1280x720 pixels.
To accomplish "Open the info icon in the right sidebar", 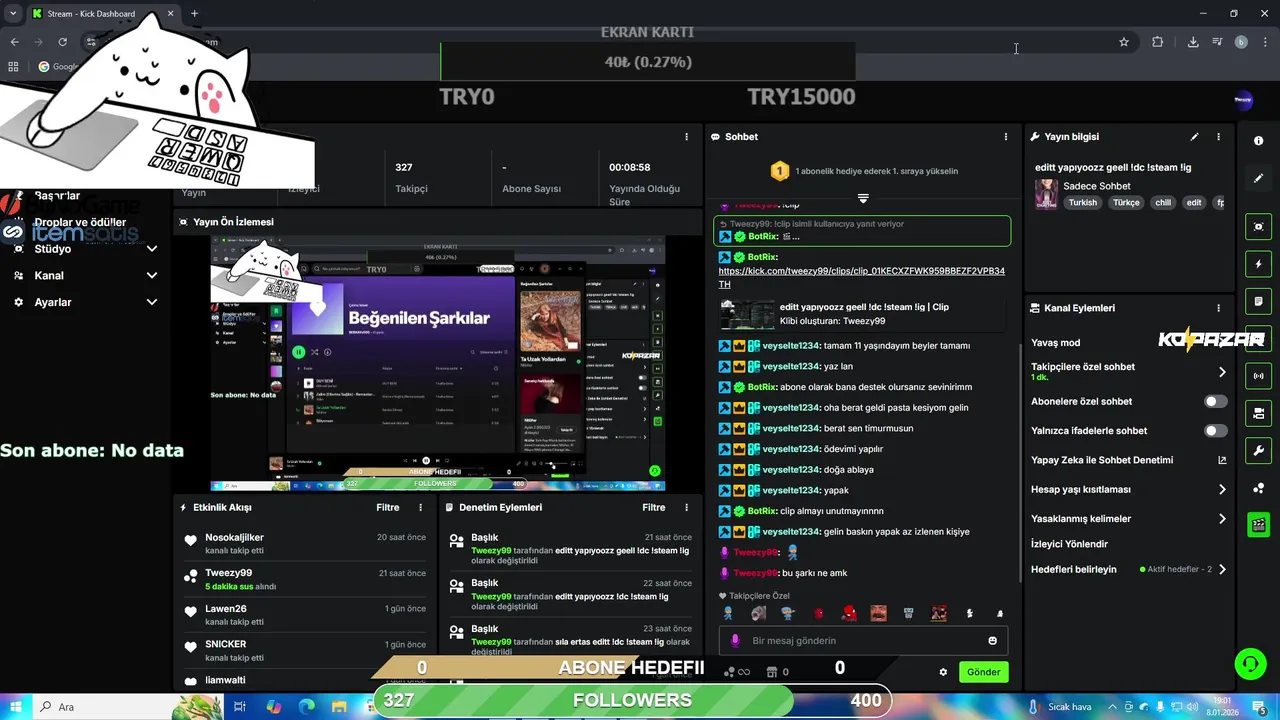I will (1258, 141).
